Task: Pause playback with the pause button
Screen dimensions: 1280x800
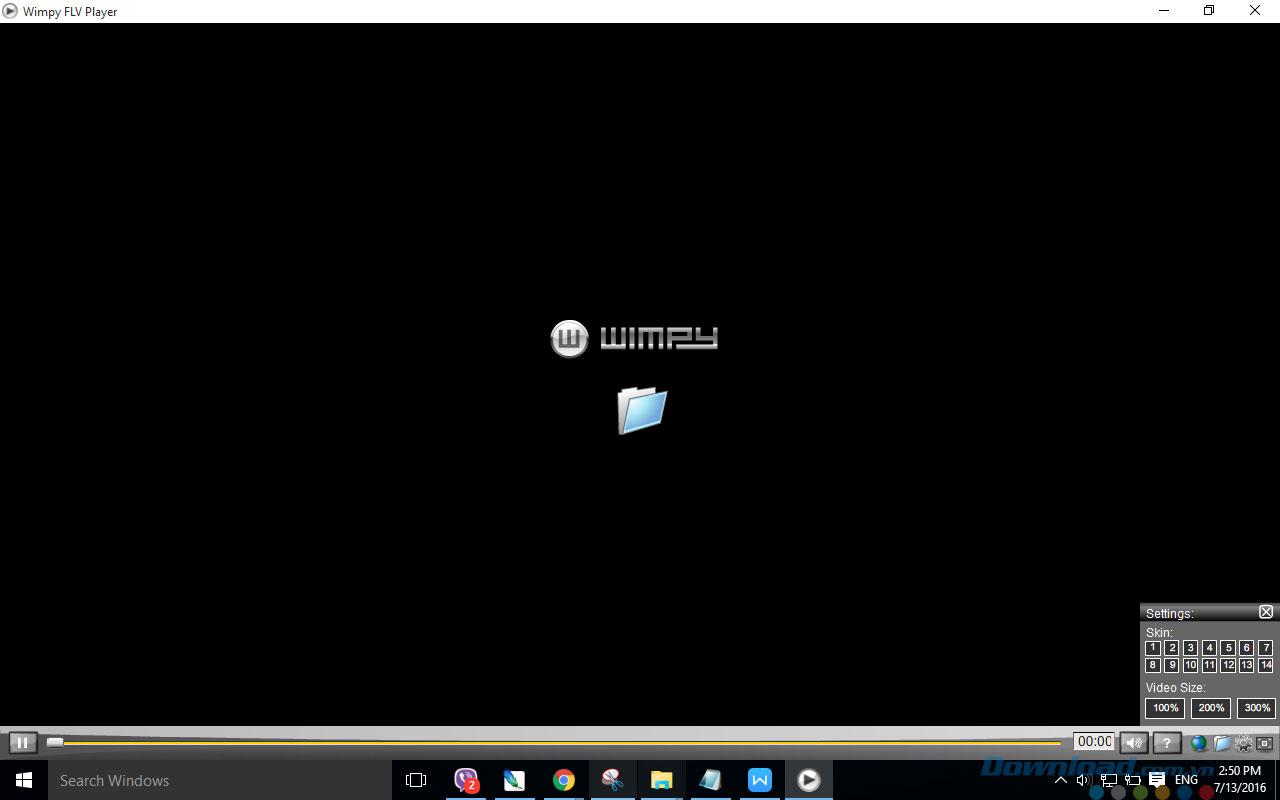Action: tap(23, 743)
